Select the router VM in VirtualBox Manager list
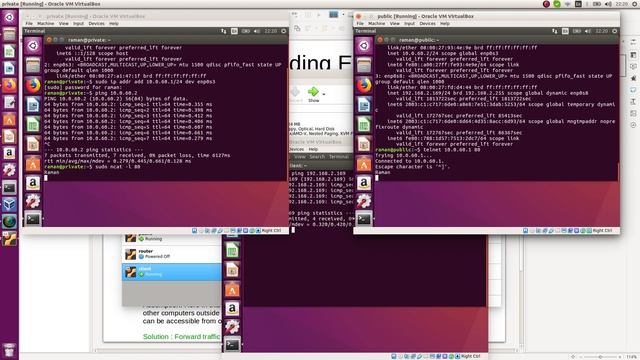Image resolution: width=640 pixels, height=360 pixels. point(172,254)
